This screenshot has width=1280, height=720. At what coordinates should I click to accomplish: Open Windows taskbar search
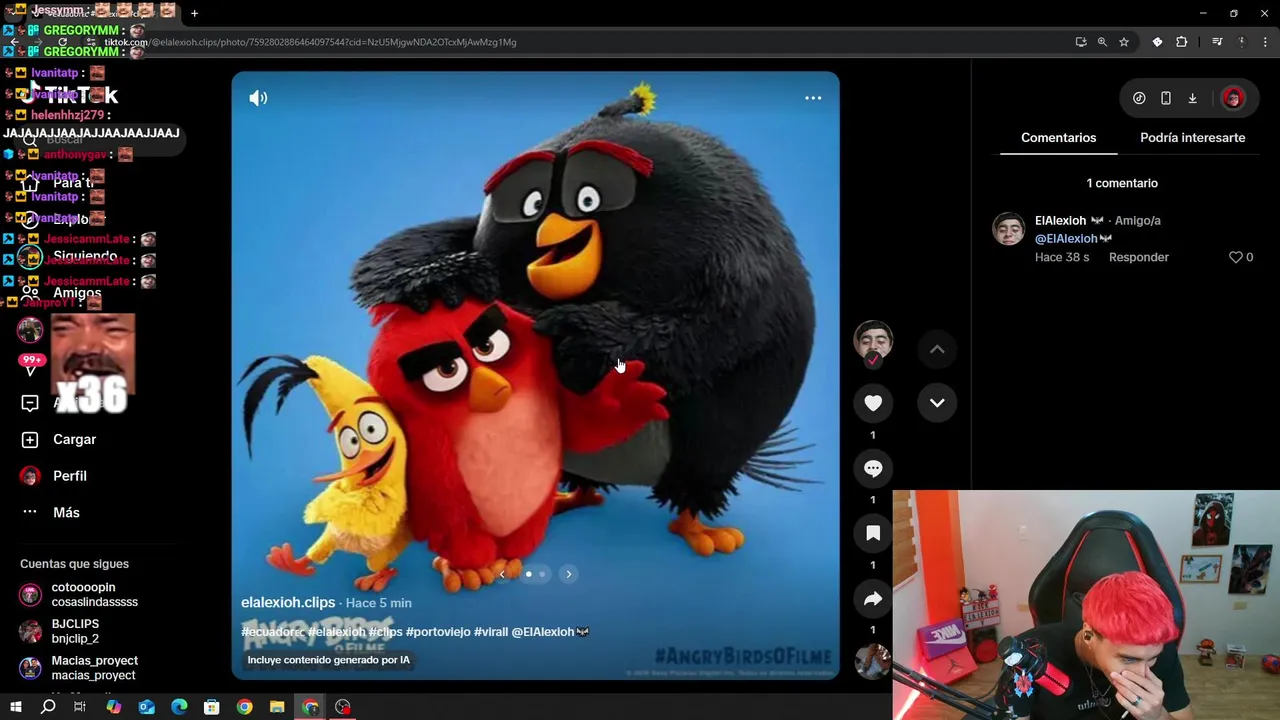pyautogui.click(x=48, y=707)
